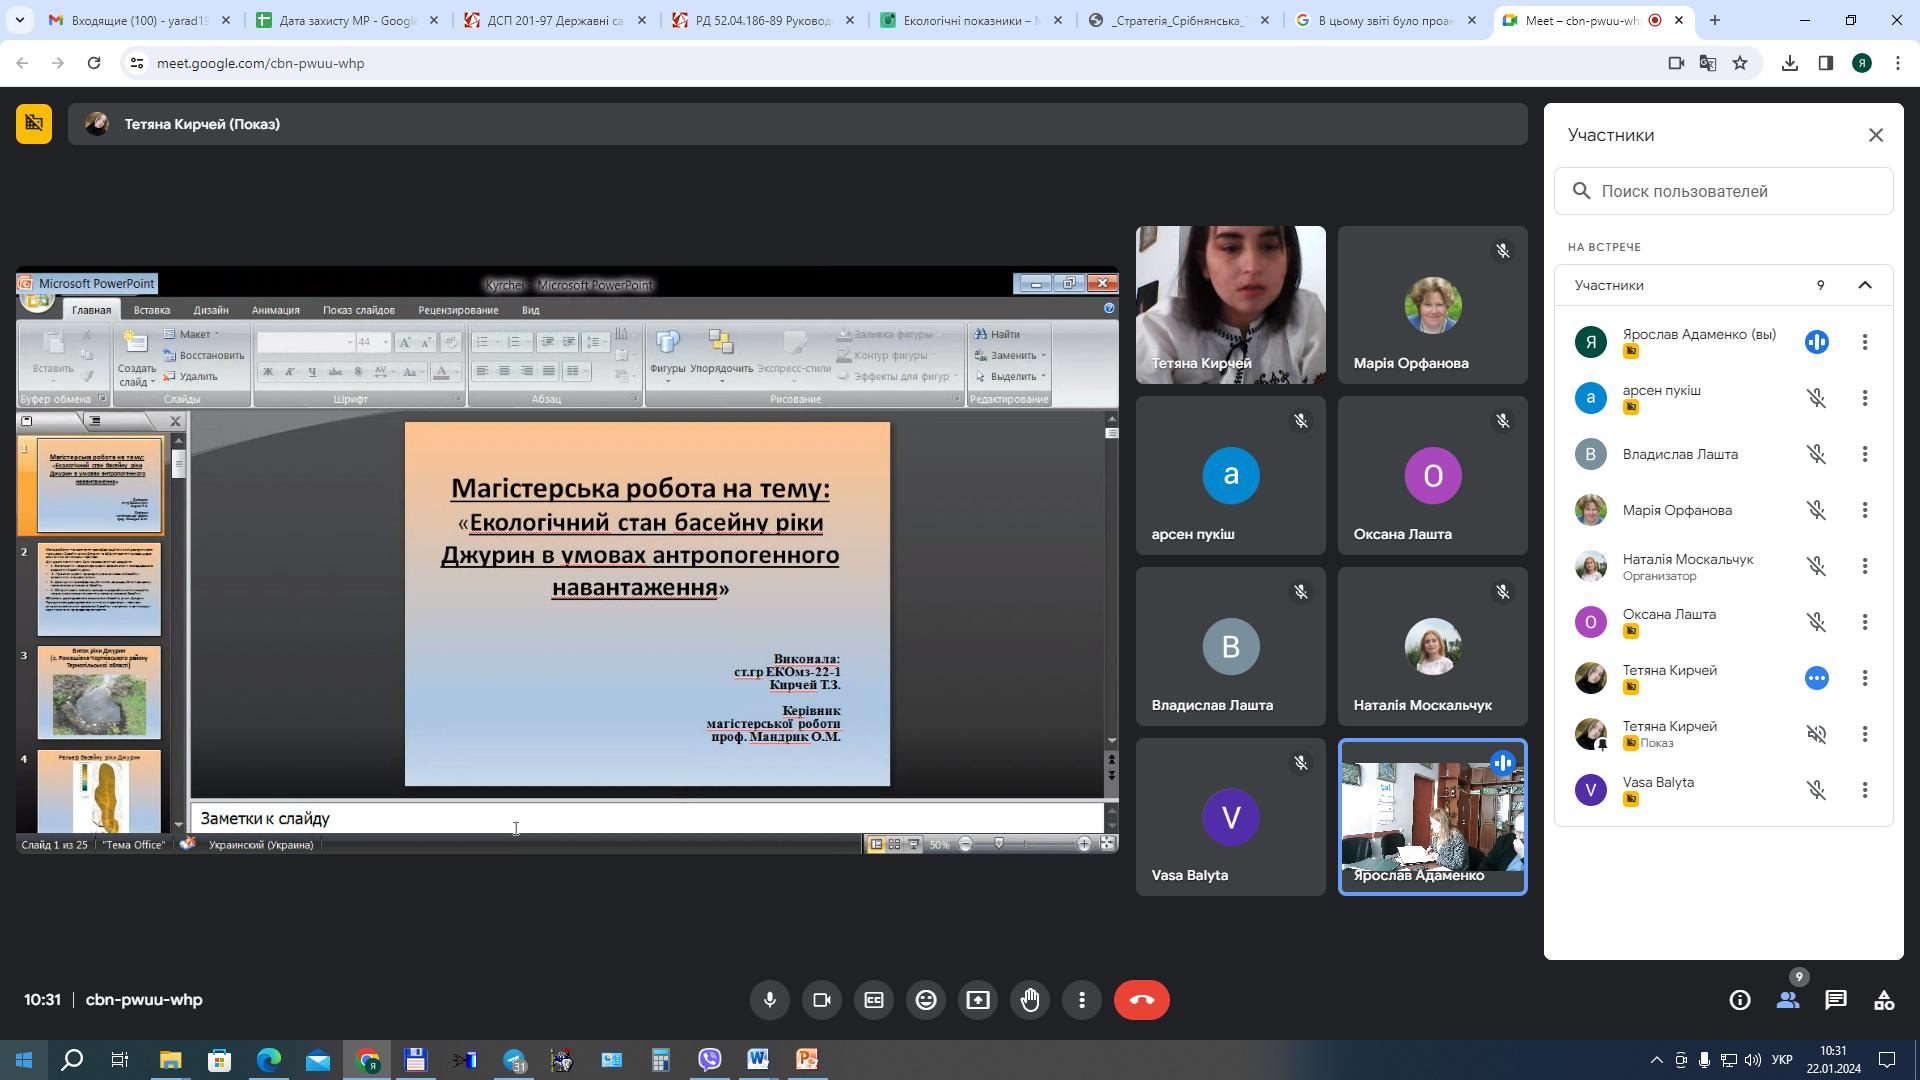Close the Участники side panel
Viewport: 1920px width, 1080px height.
point(1876,135)
